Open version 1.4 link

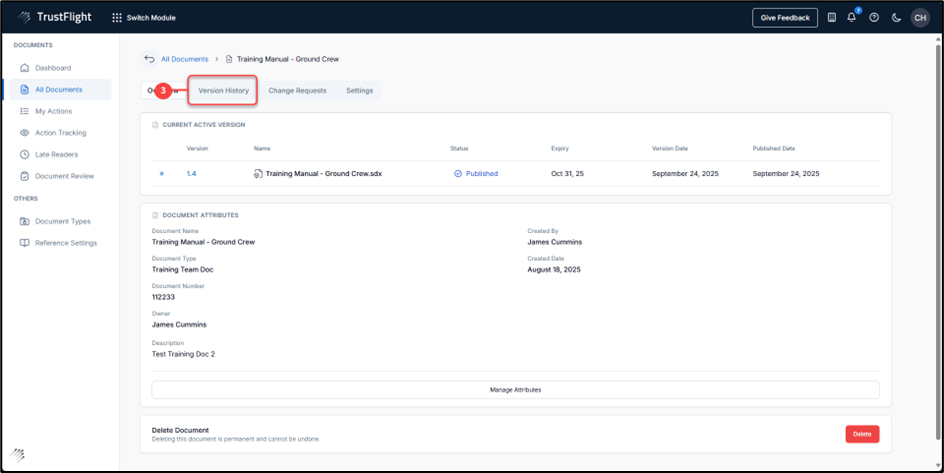(191, 174)
